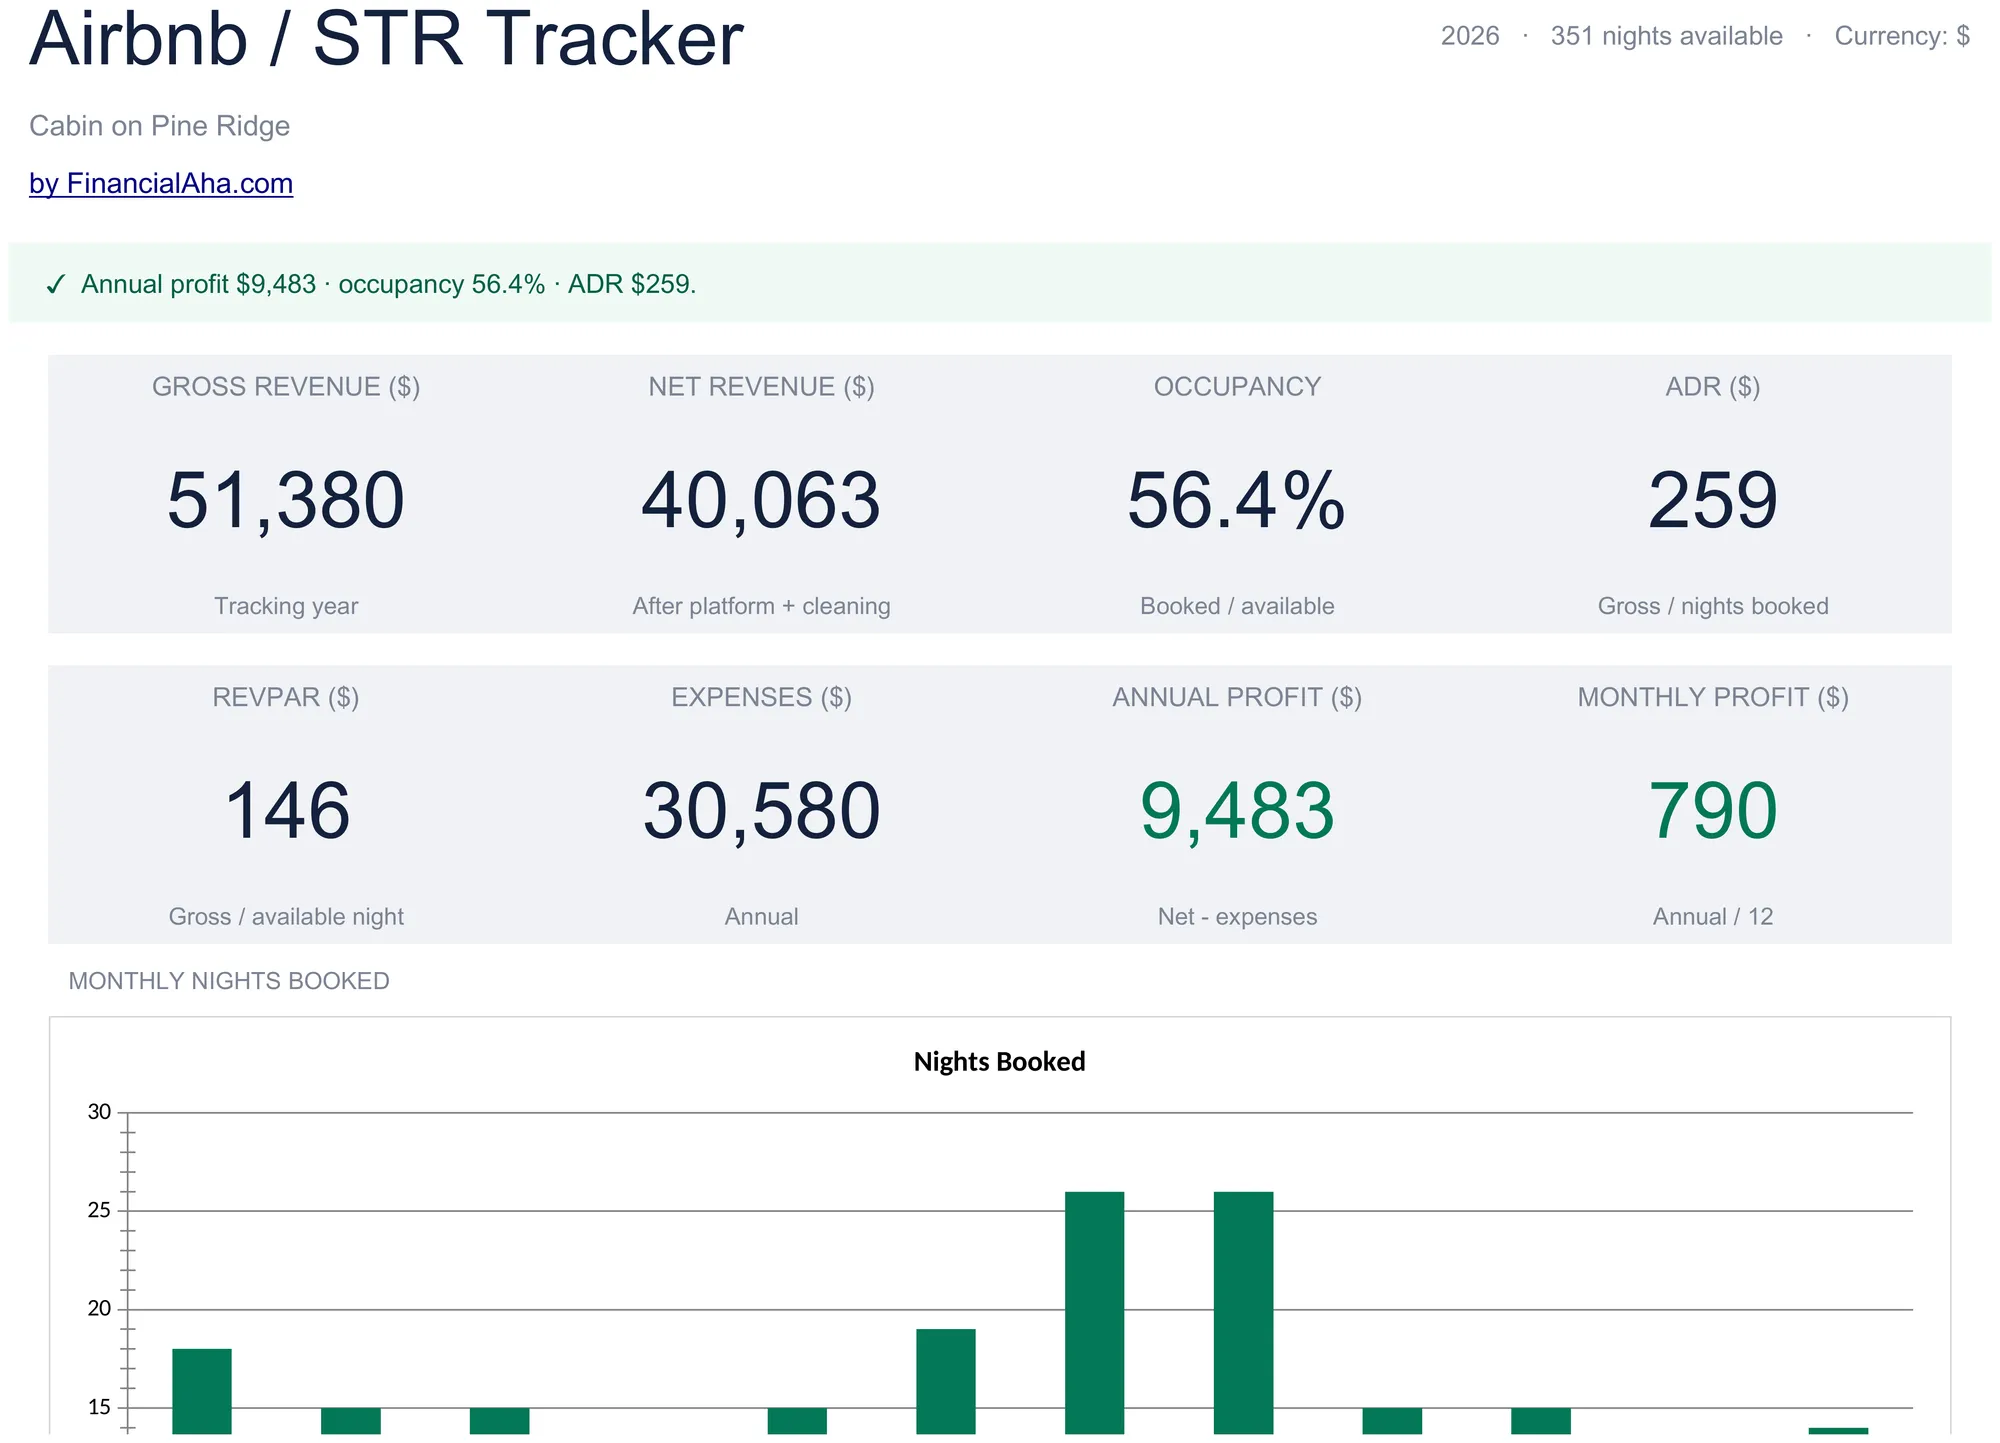Screen dimensions: 2000x1443
Task: Click the 20 label on the chart axis
Action: [x=99, y=1309]
